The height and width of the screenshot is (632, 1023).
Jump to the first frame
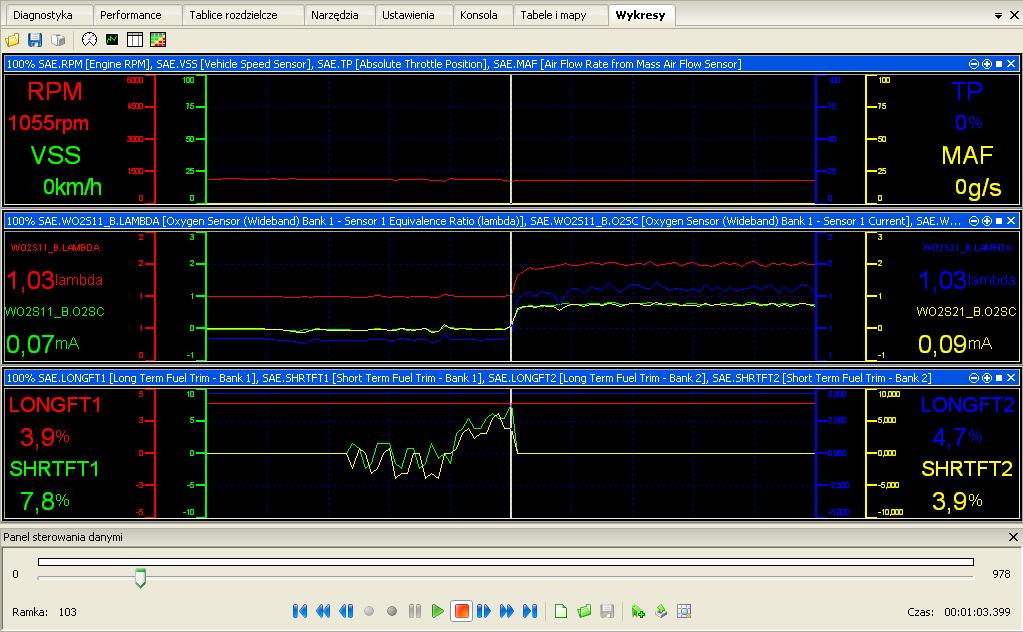tap(299, 611)
